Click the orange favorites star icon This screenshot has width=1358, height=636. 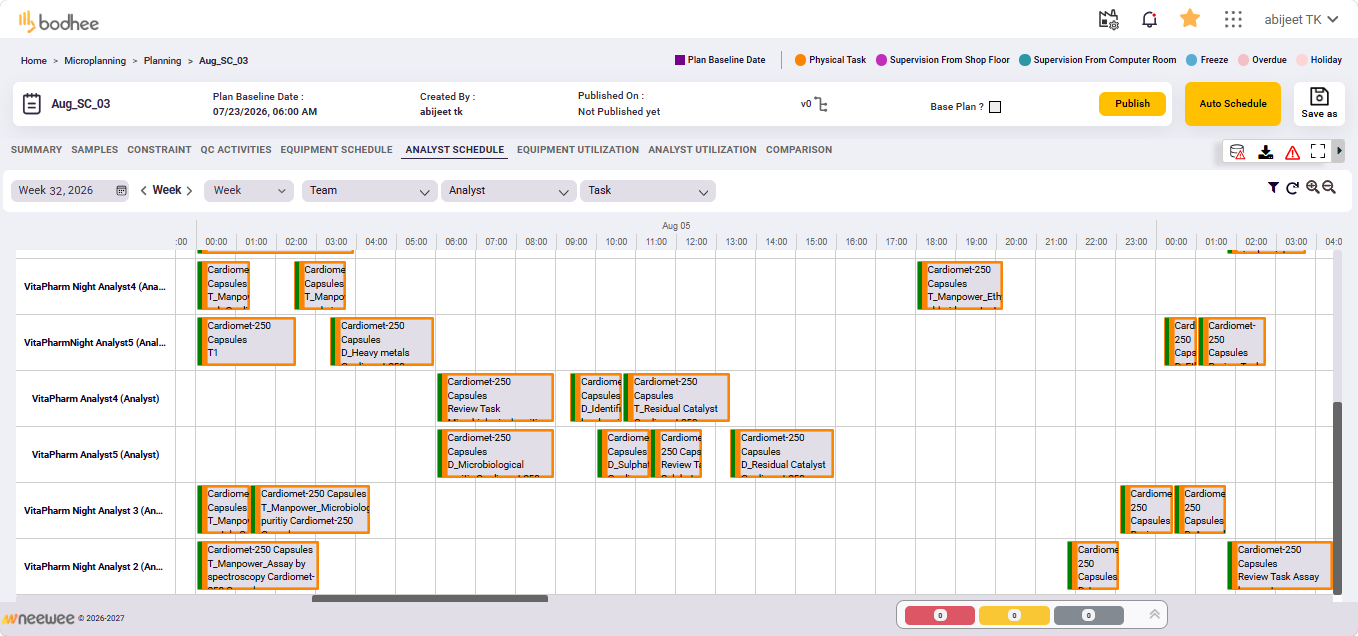tap(1190, 19)
